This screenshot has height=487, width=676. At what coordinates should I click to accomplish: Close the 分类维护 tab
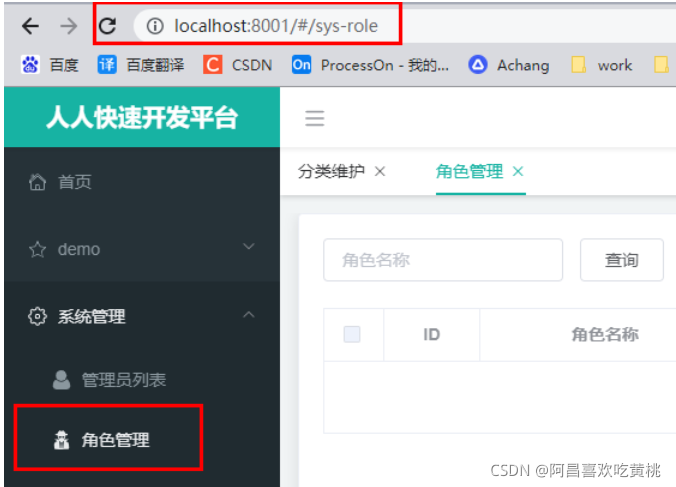coord(380,172)
